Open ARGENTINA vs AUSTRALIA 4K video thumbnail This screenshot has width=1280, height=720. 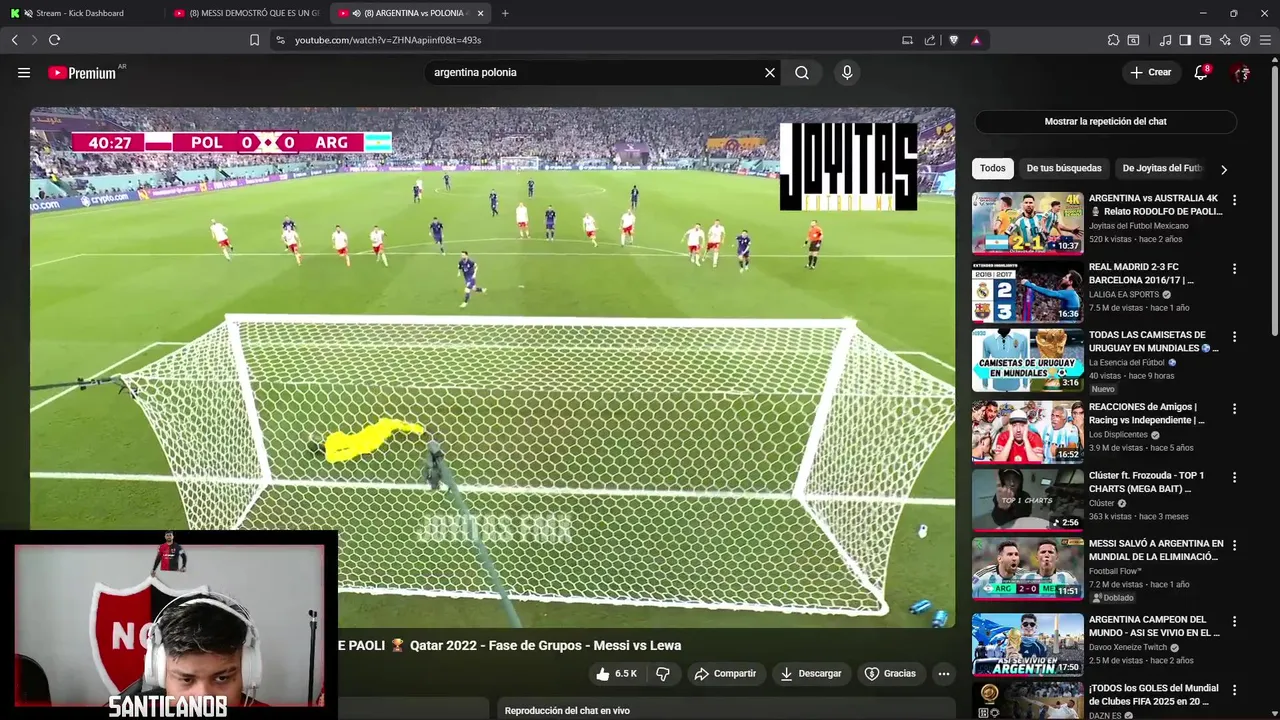pyautogui.click(x=1027, y=223)
